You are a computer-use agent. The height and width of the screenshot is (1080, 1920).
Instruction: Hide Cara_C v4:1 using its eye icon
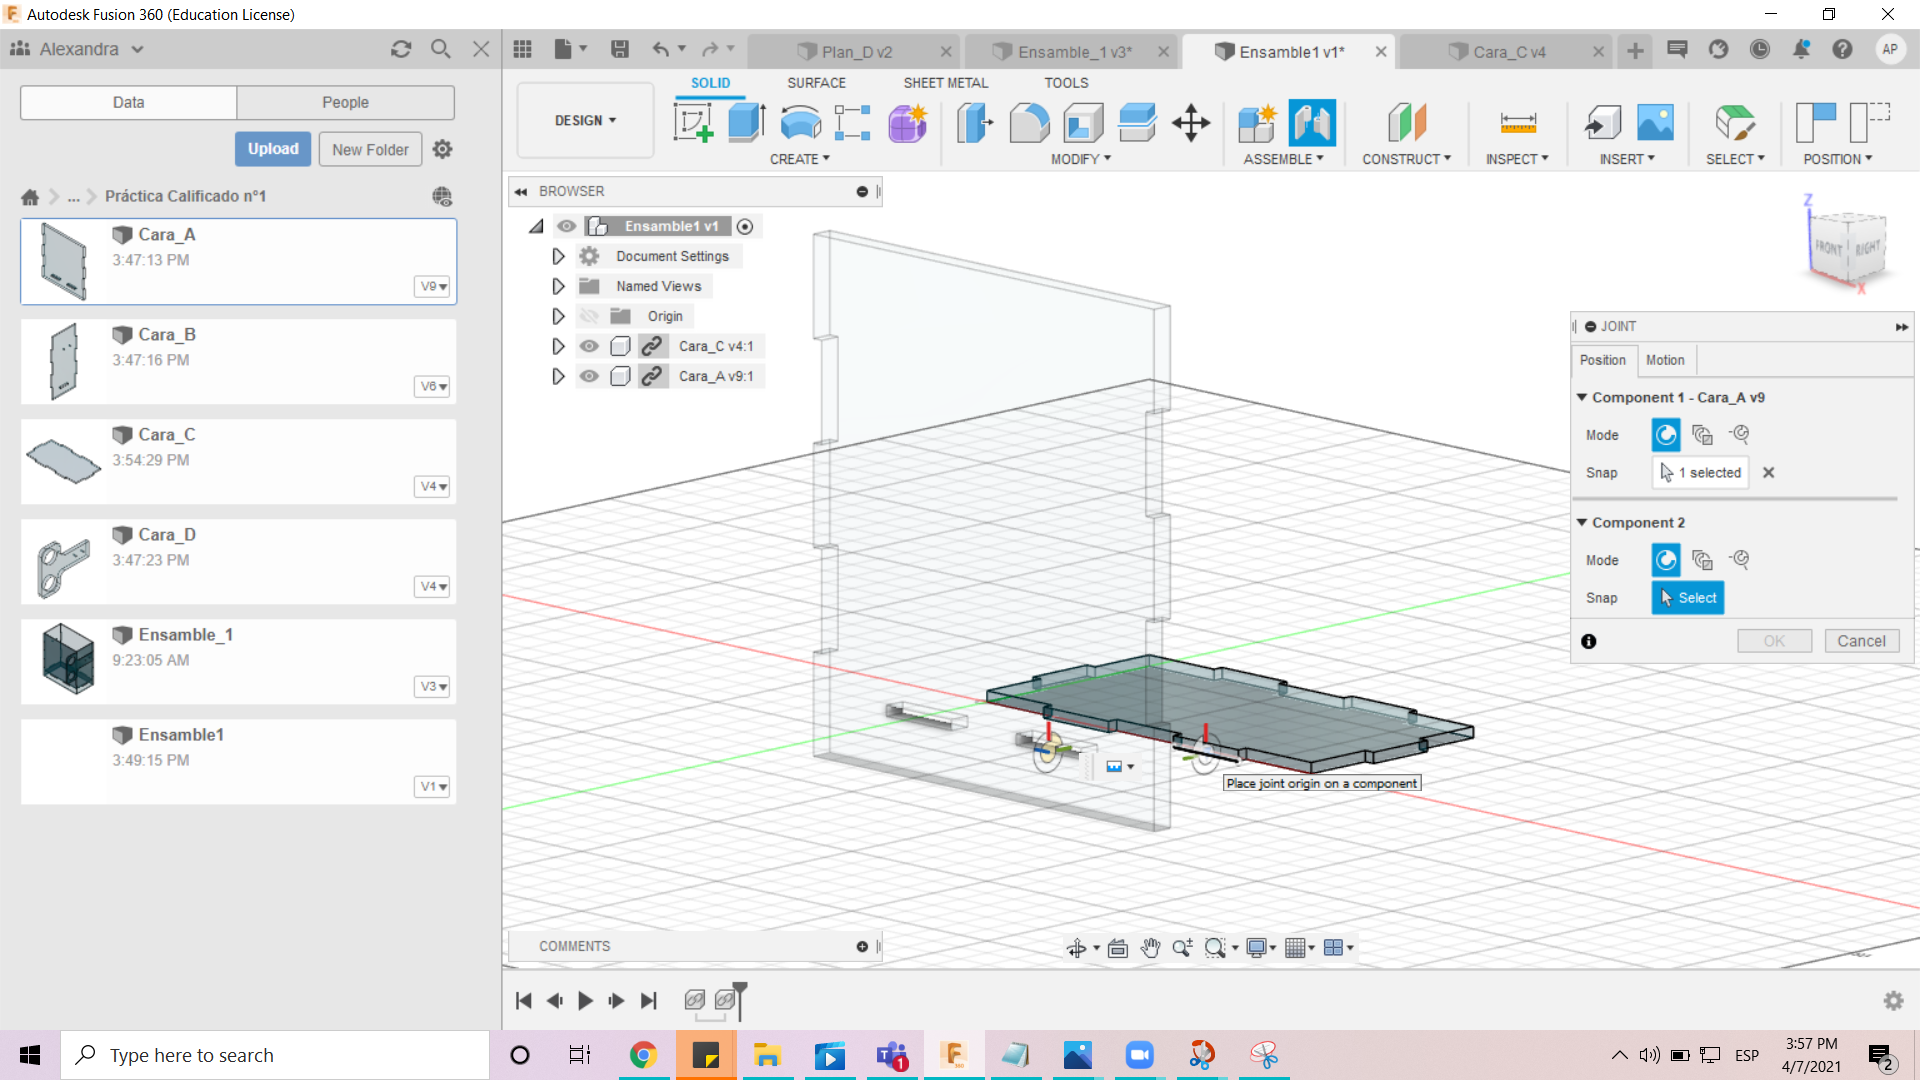589,346
